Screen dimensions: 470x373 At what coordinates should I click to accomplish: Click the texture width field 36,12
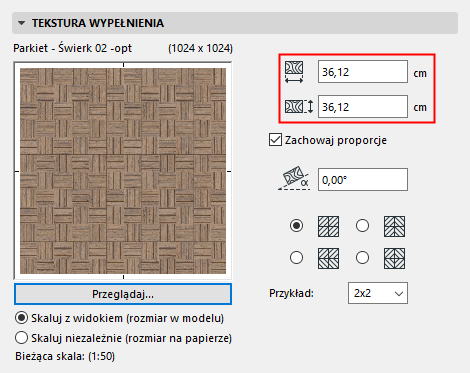coord(363,72)
